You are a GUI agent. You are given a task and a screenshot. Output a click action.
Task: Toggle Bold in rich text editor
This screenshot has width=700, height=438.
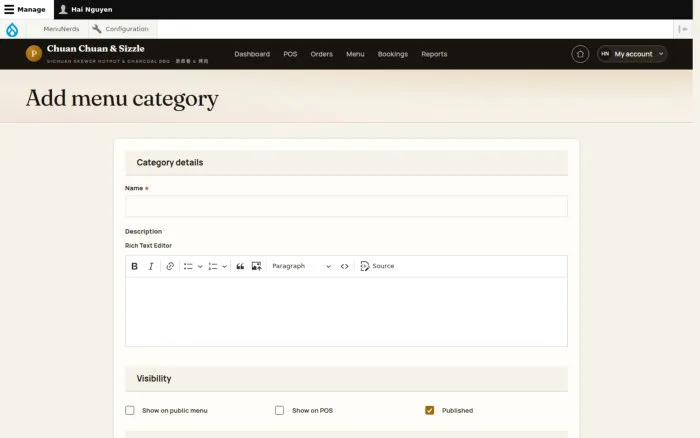pyautogui.click(x=134, y=266)
